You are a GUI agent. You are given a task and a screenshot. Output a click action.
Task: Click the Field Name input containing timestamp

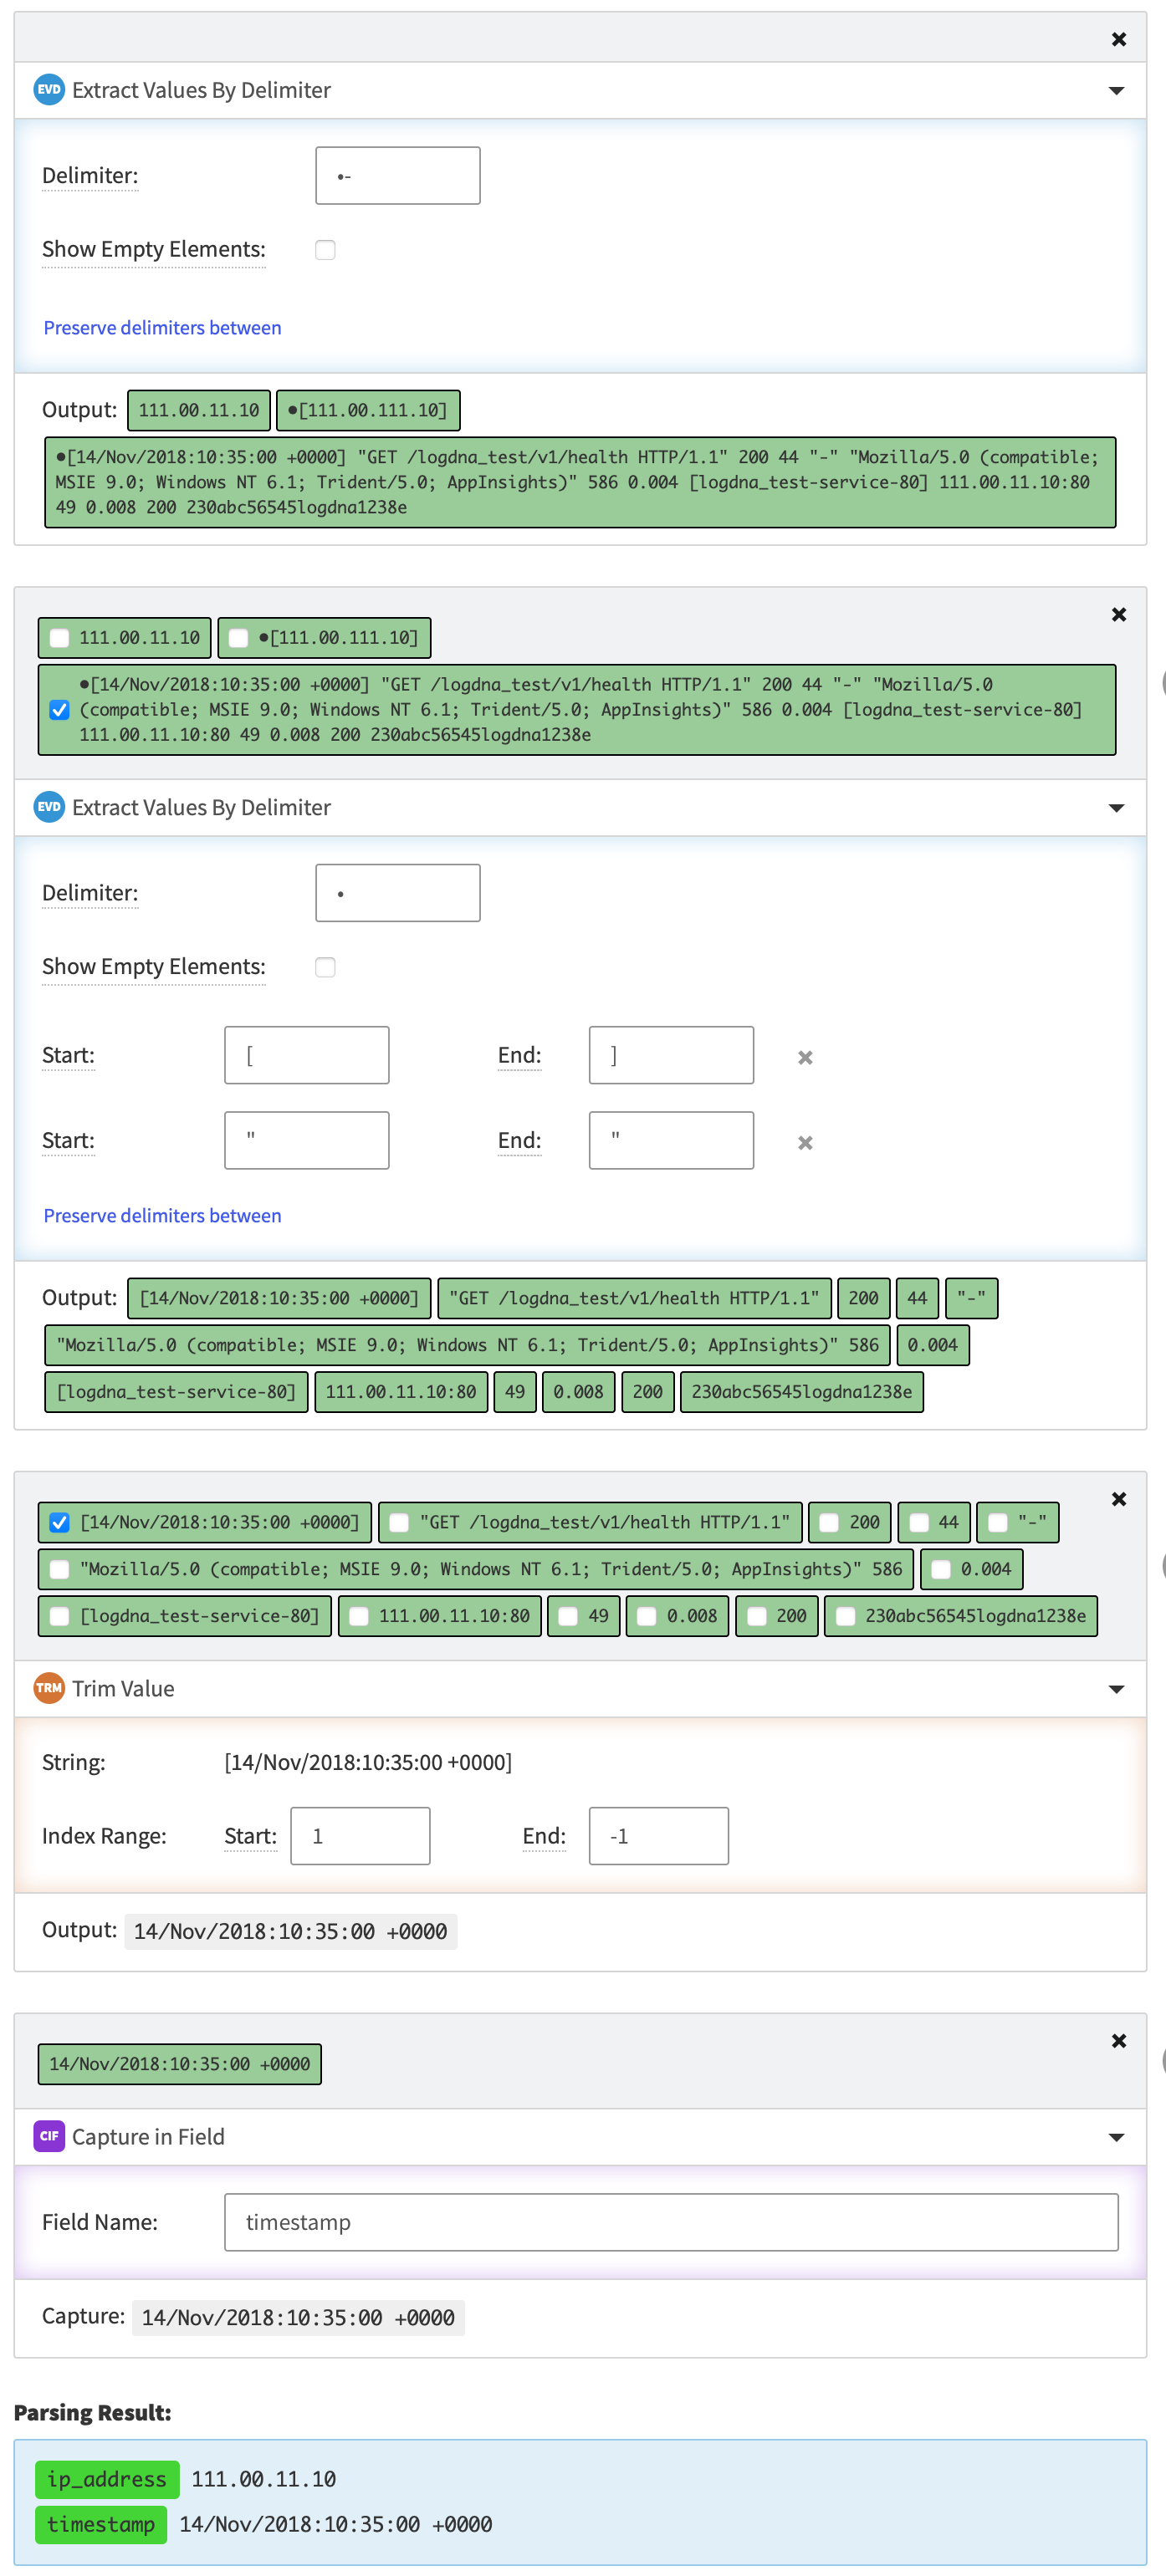671,2222
